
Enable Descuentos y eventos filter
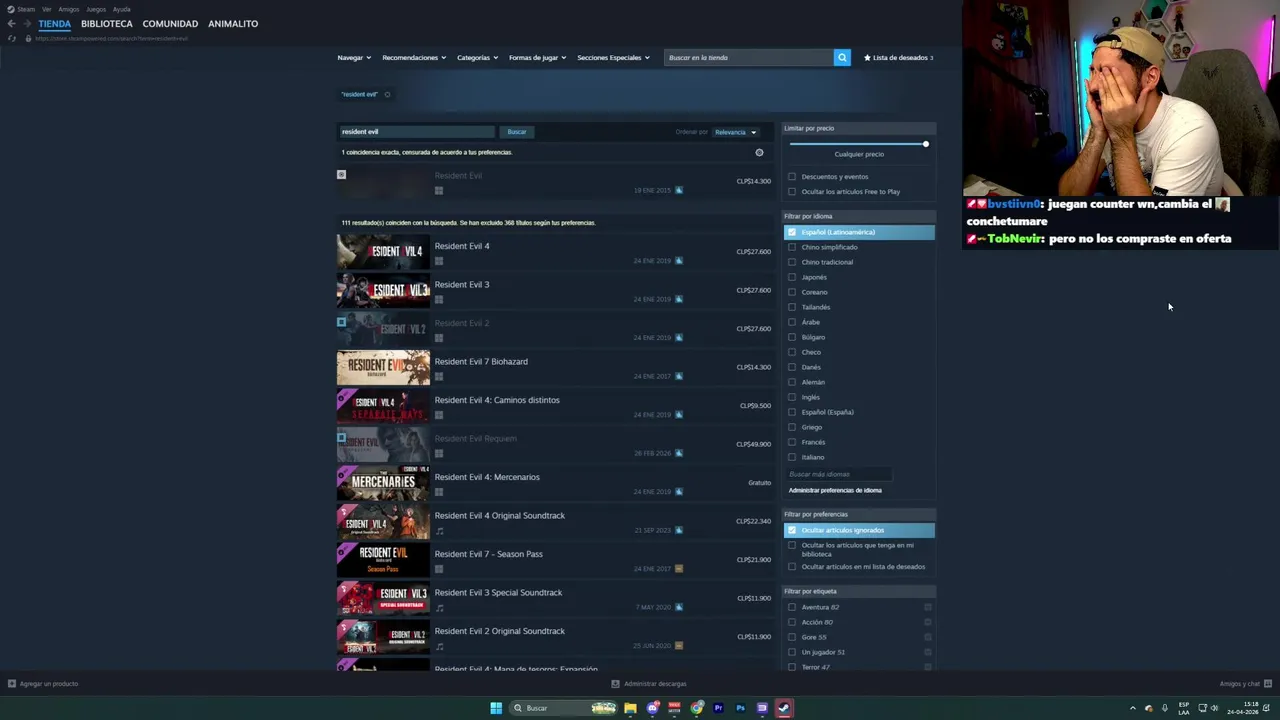pos(792,177)
